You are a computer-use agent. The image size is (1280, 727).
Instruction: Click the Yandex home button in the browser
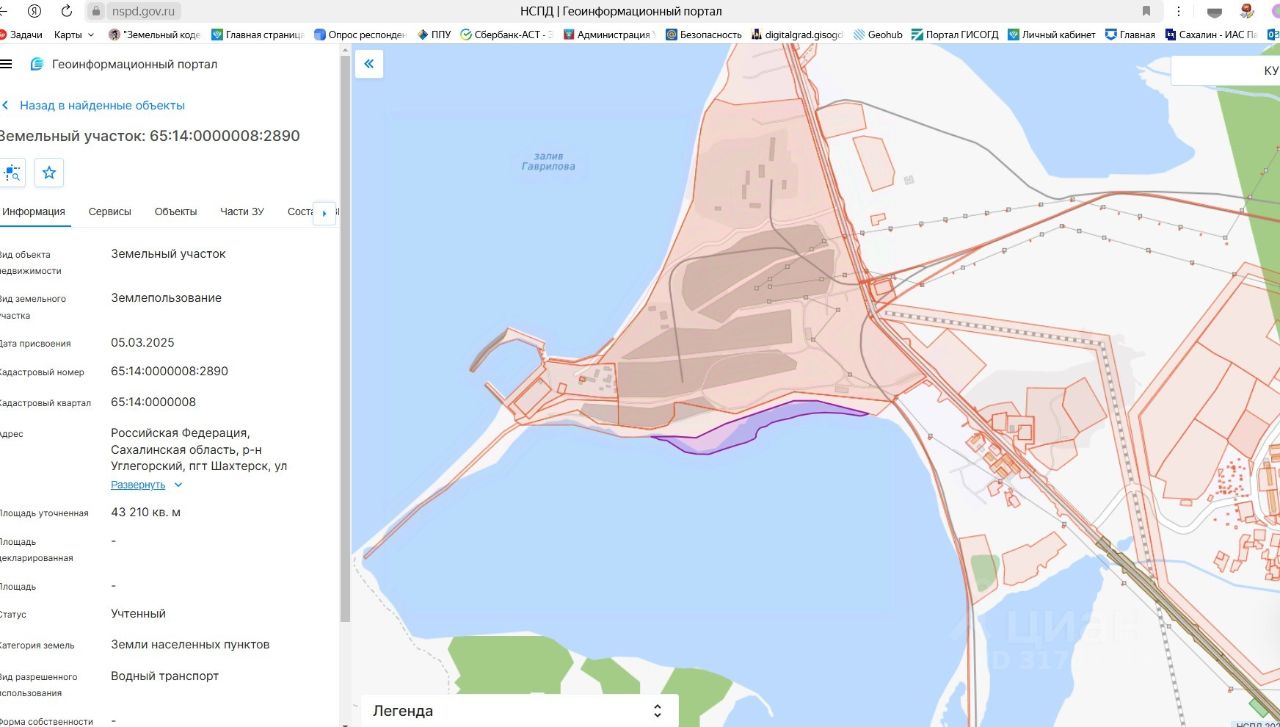coord(35,11)
